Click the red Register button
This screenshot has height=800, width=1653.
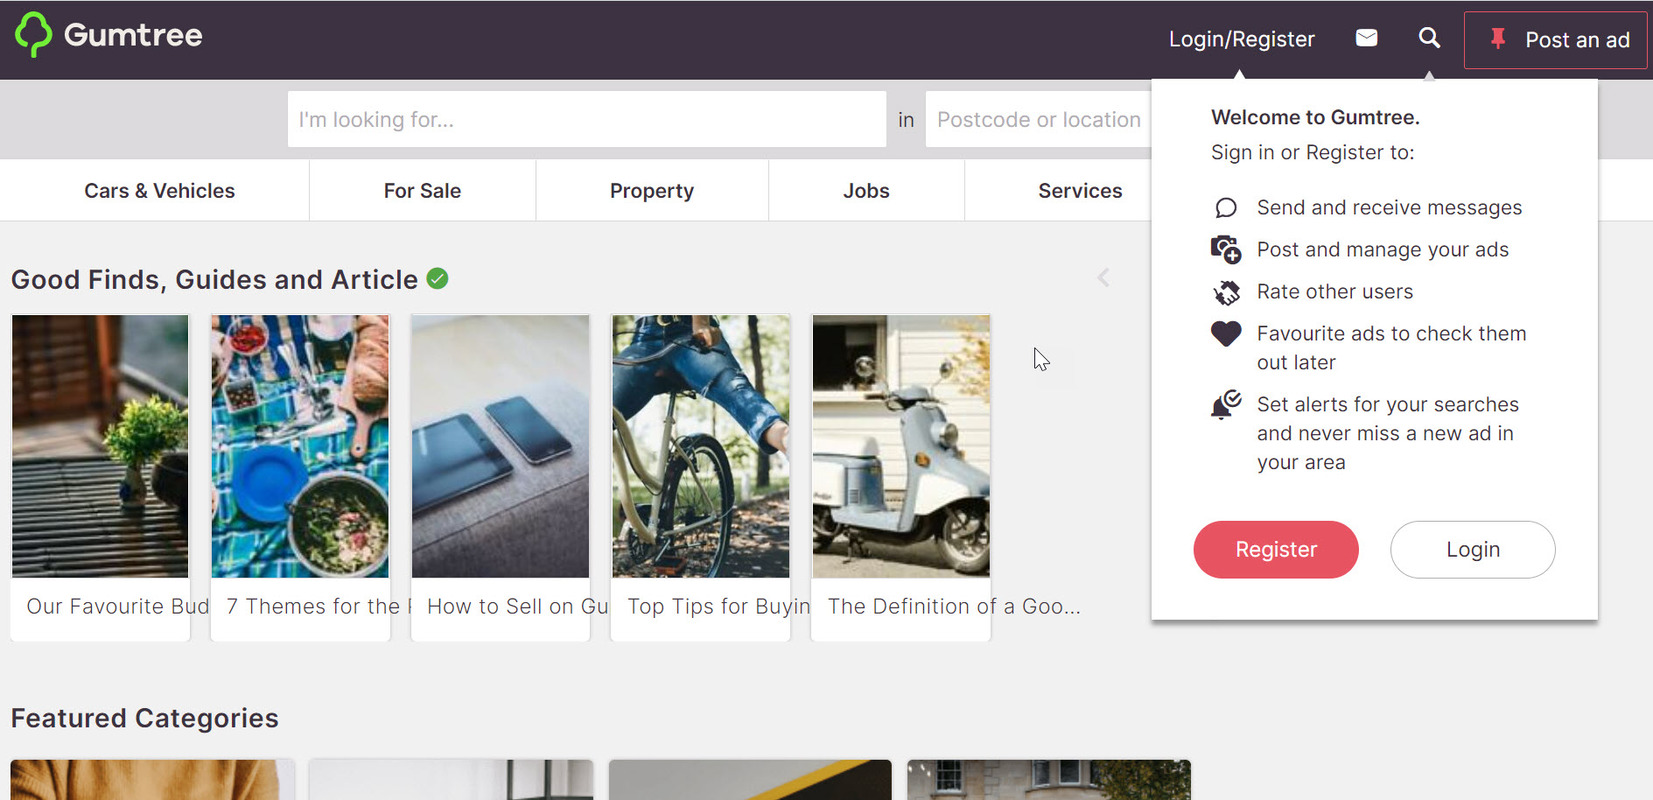tap(1276, 549)
